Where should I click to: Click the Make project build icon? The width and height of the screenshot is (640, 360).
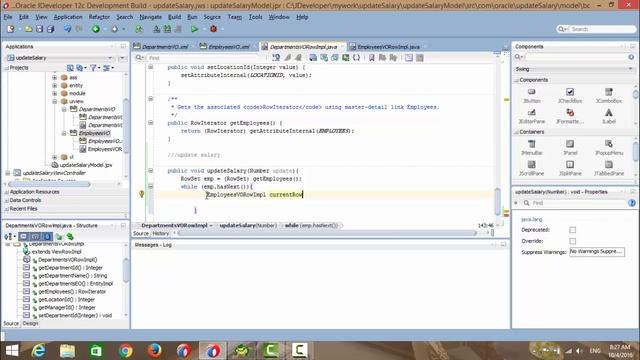click(156, 29)
